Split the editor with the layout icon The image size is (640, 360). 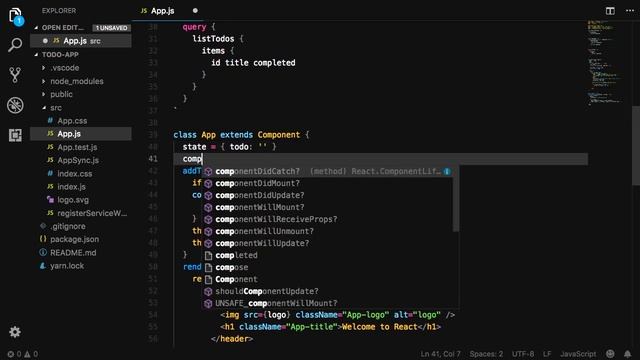point(610,11)
